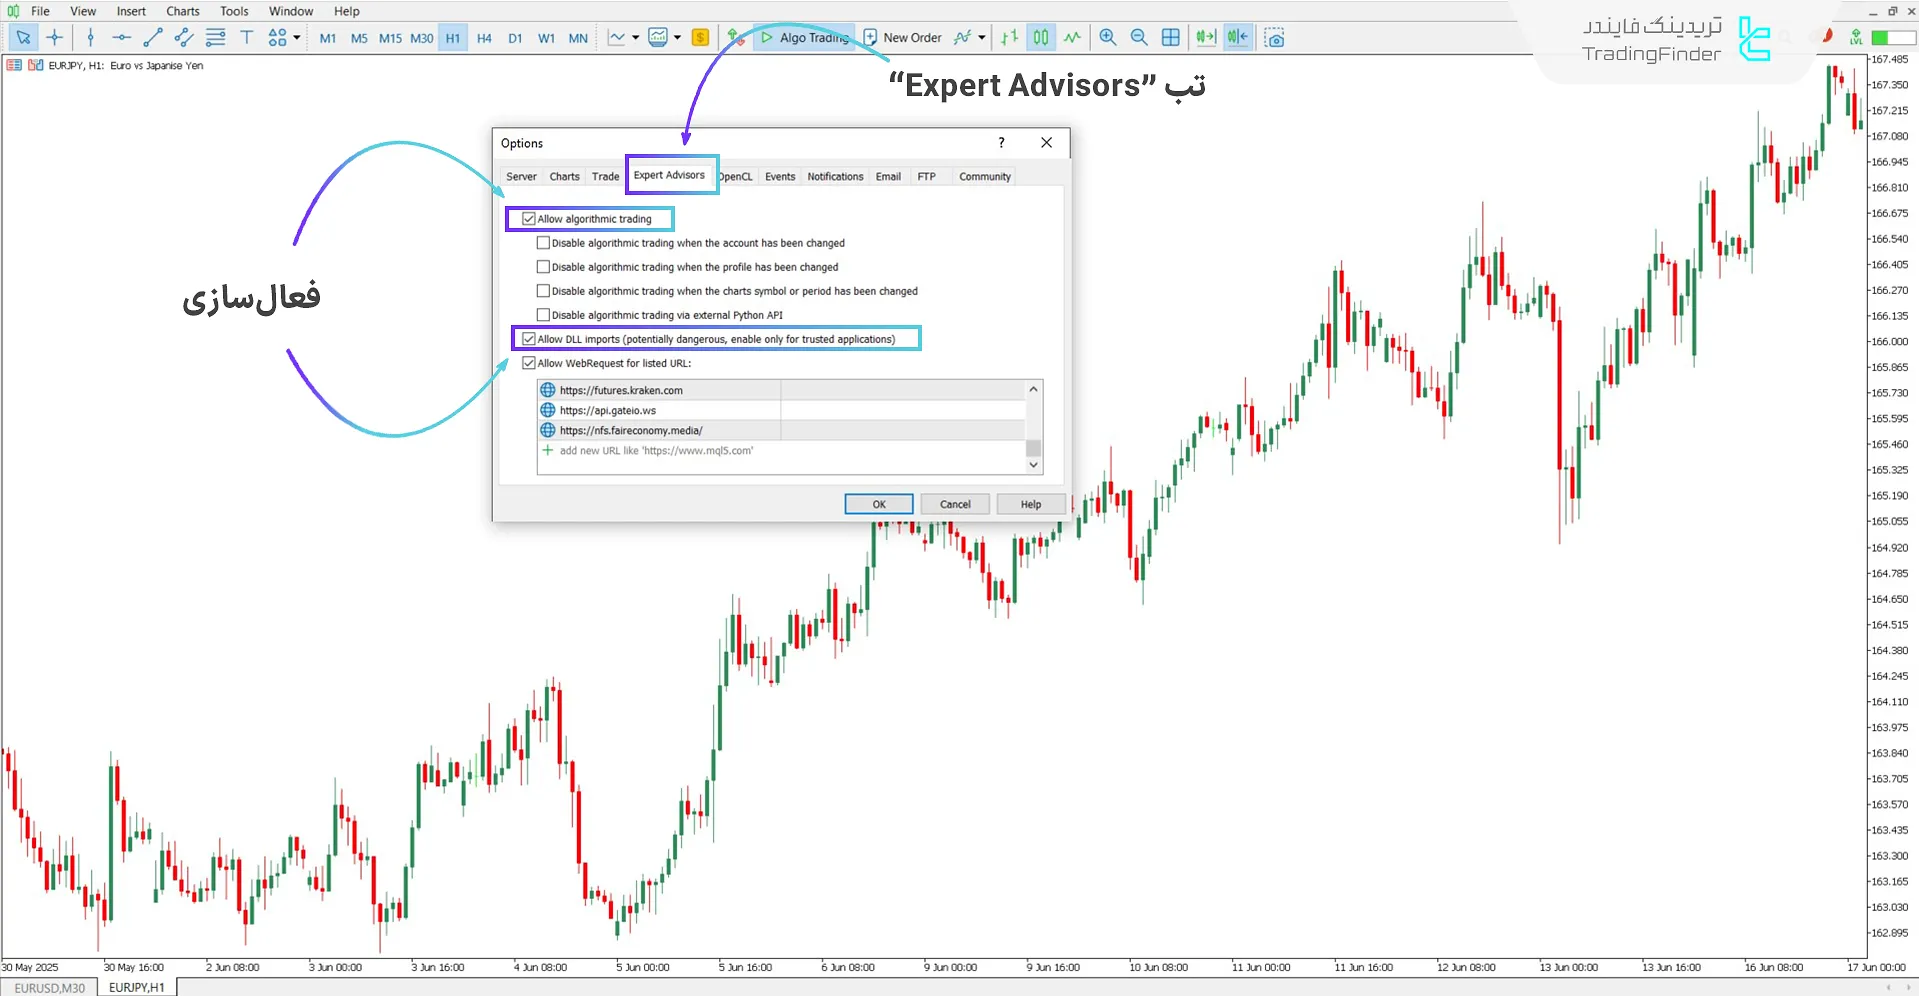The width and height of the screenshot is (1919, 996).
Task: Uncheck Allow algorithmic trading checkbox
Action: [529, 219]
